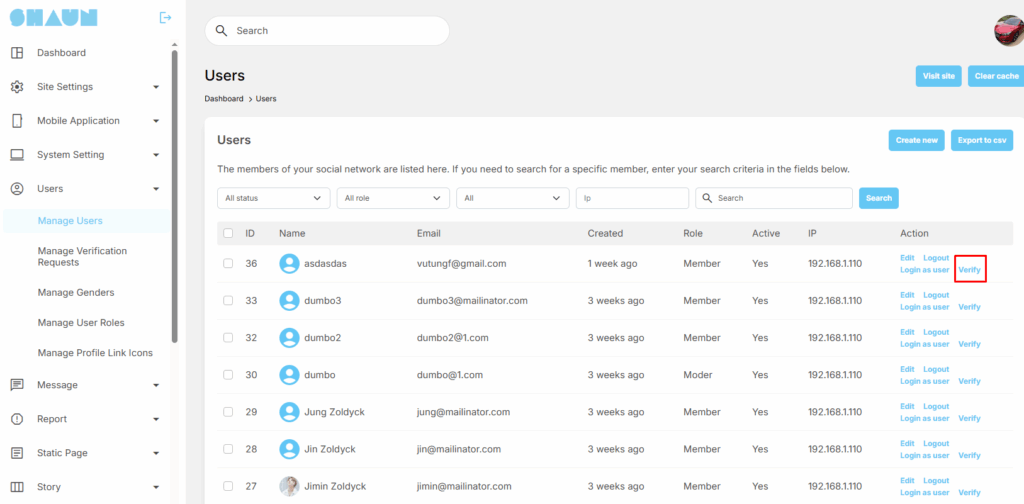Go to Manage Genders page
The height and width of the screenshot is (504, 1024).
click(x=76, y=293)
